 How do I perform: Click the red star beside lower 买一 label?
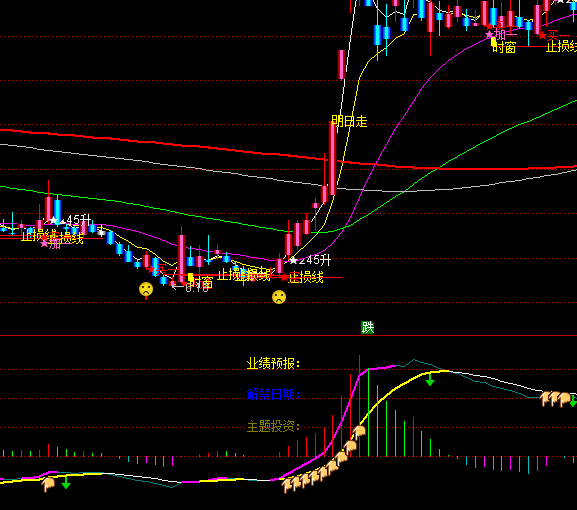151,269
